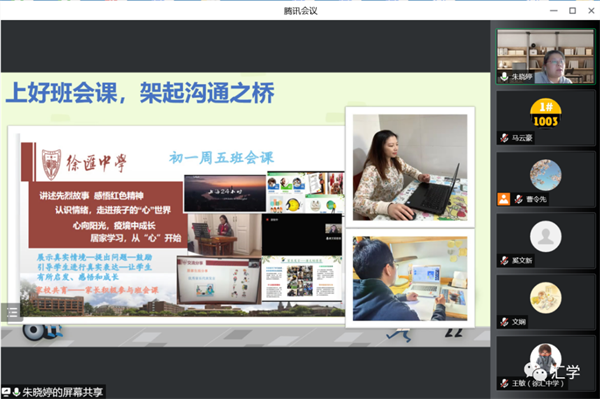Open the list icon at the slide's left edge
The width and height of the screenshot is (600, 399).
12,312
